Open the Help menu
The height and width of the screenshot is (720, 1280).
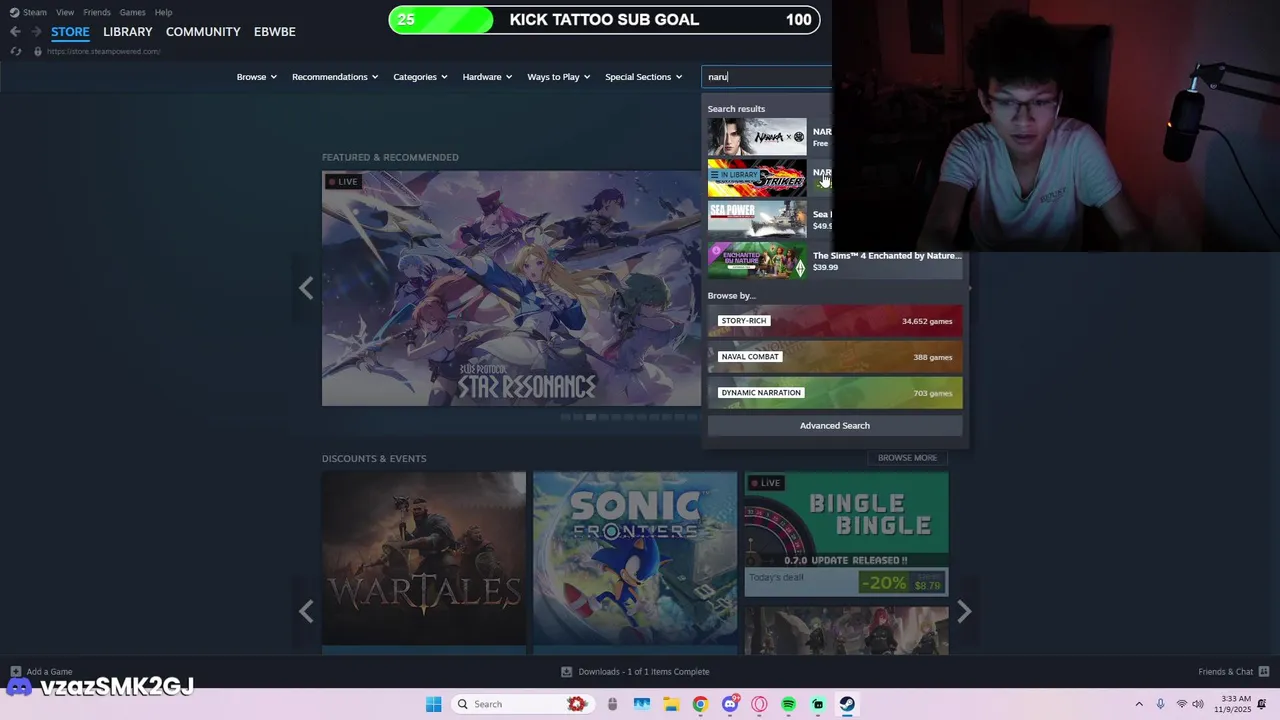(x=163, y=12)
